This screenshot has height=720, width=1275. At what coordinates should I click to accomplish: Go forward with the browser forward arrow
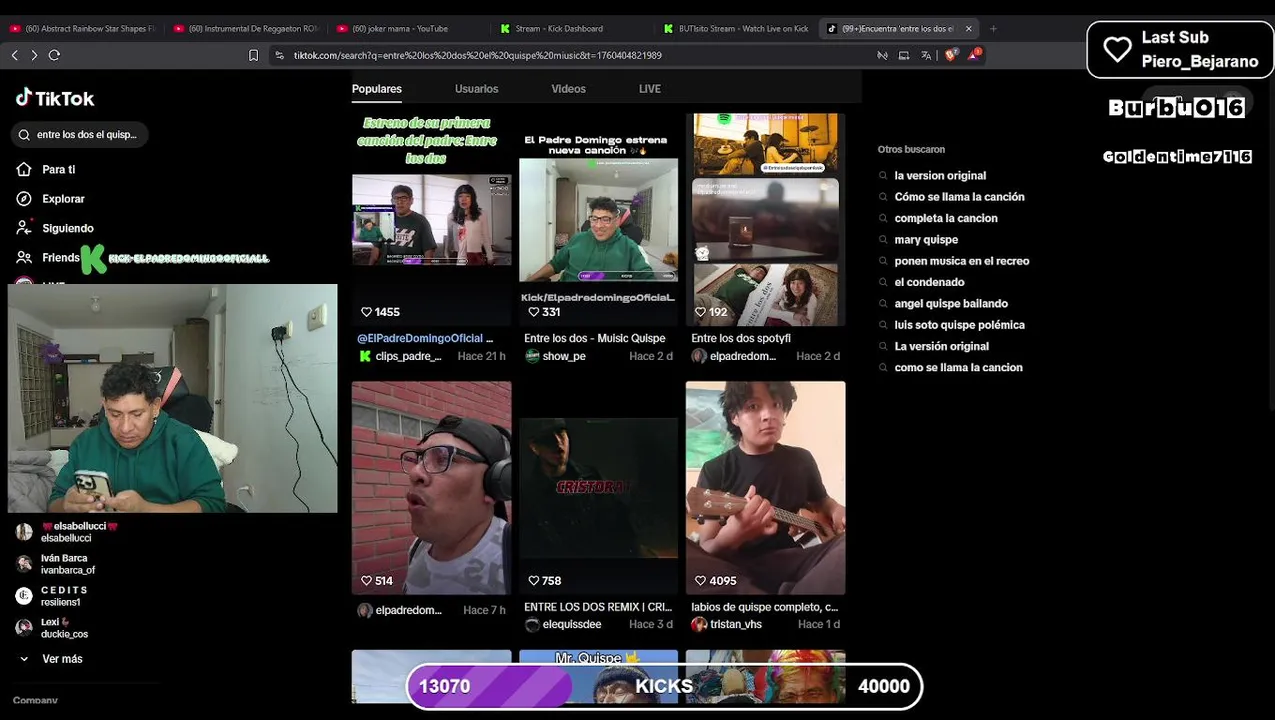pos(34,56)
